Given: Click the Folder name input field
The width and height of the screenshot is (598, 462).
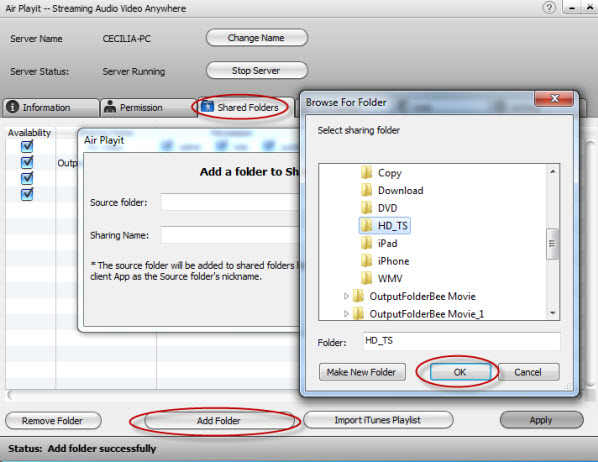Looking at the screenshot, I should 461,341.
